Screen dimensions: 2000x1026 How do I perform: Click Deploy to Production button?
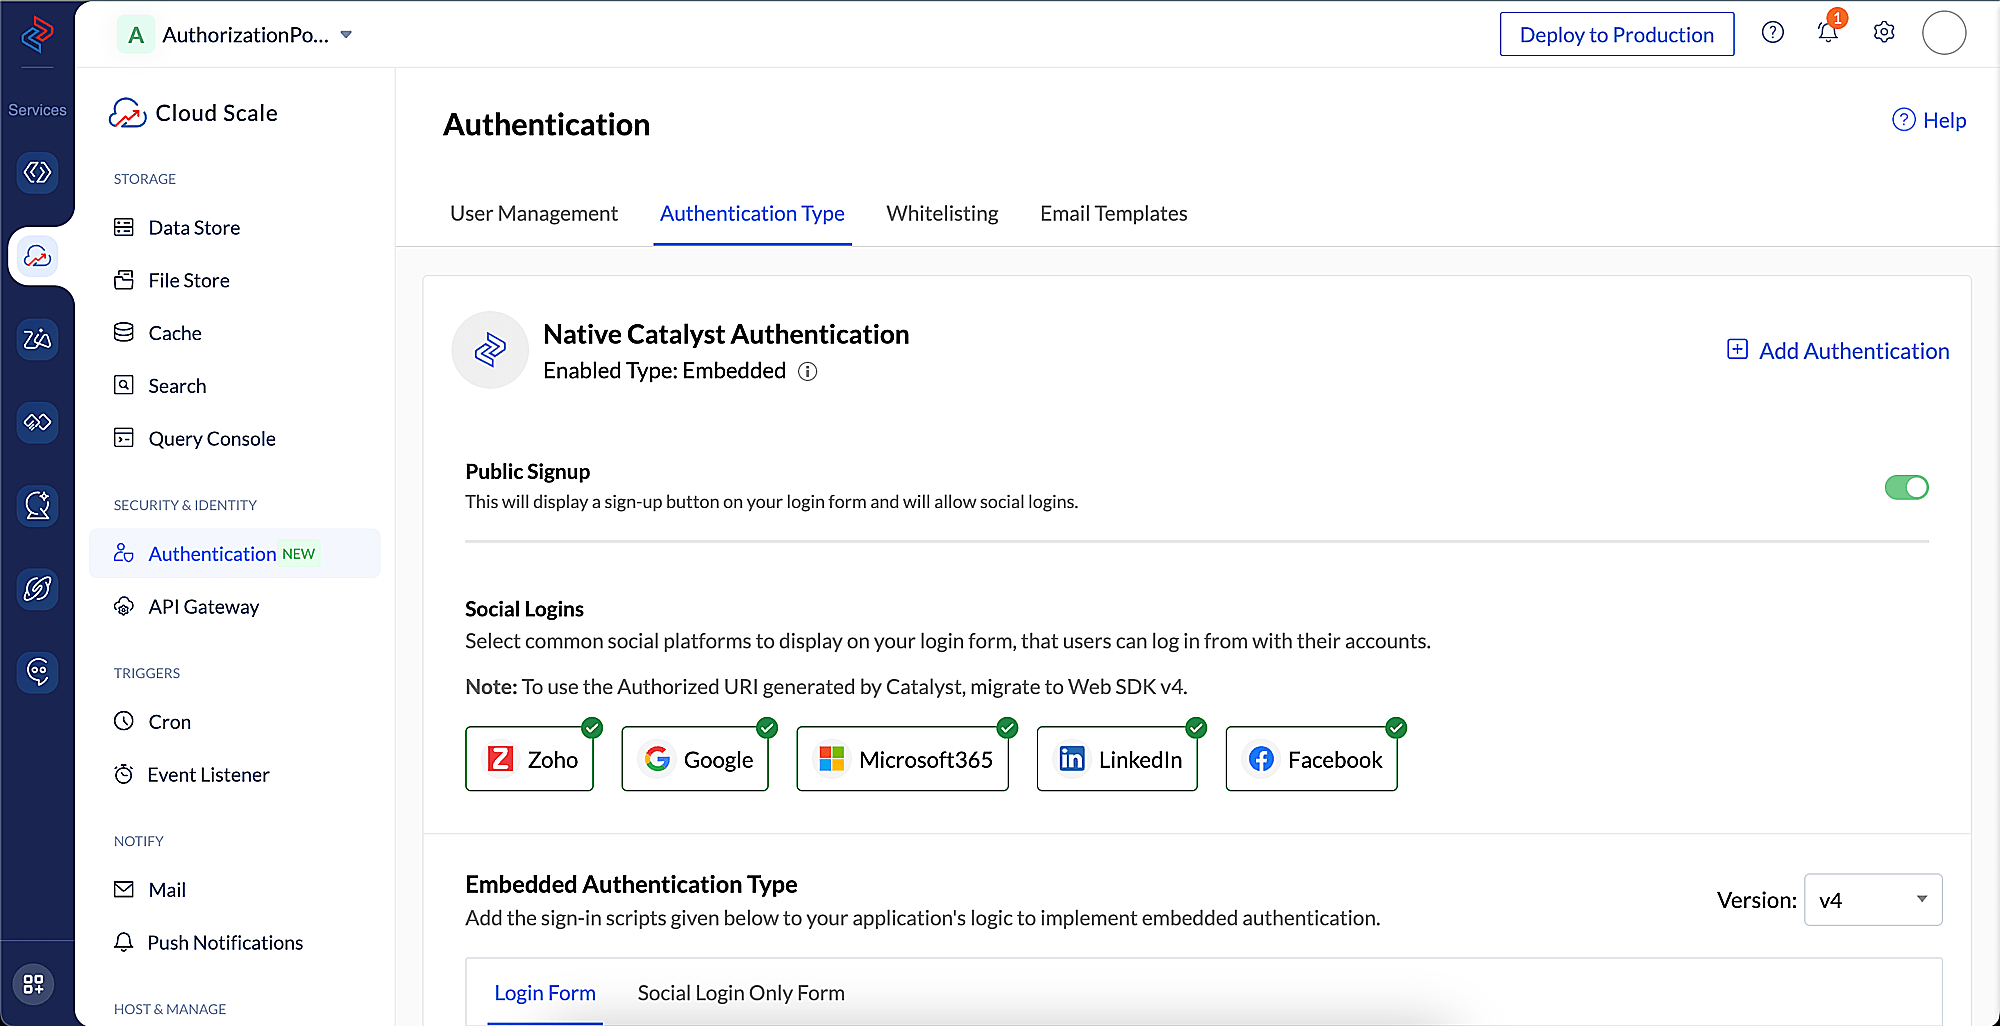pos(1616,35)
